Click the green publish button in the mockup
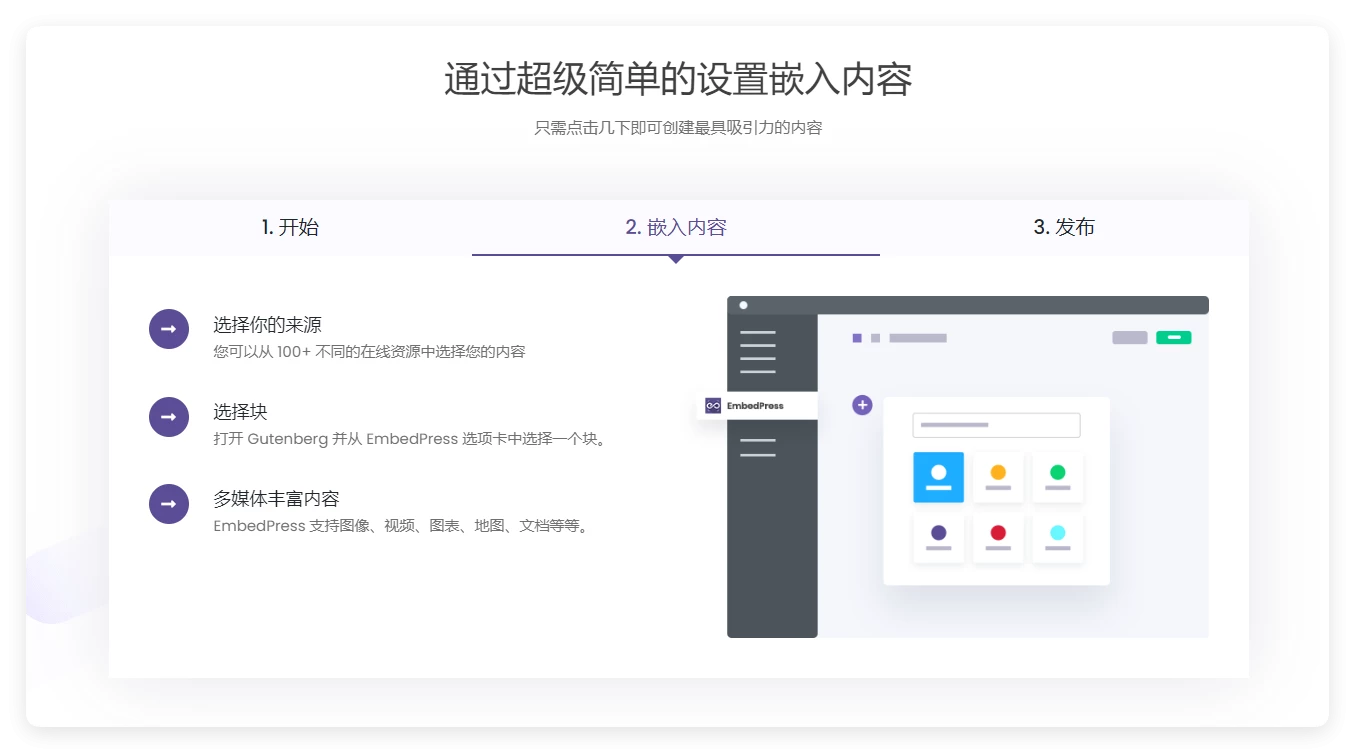Viewport: 1355px width, 753px height. [x=1173, y=337]
